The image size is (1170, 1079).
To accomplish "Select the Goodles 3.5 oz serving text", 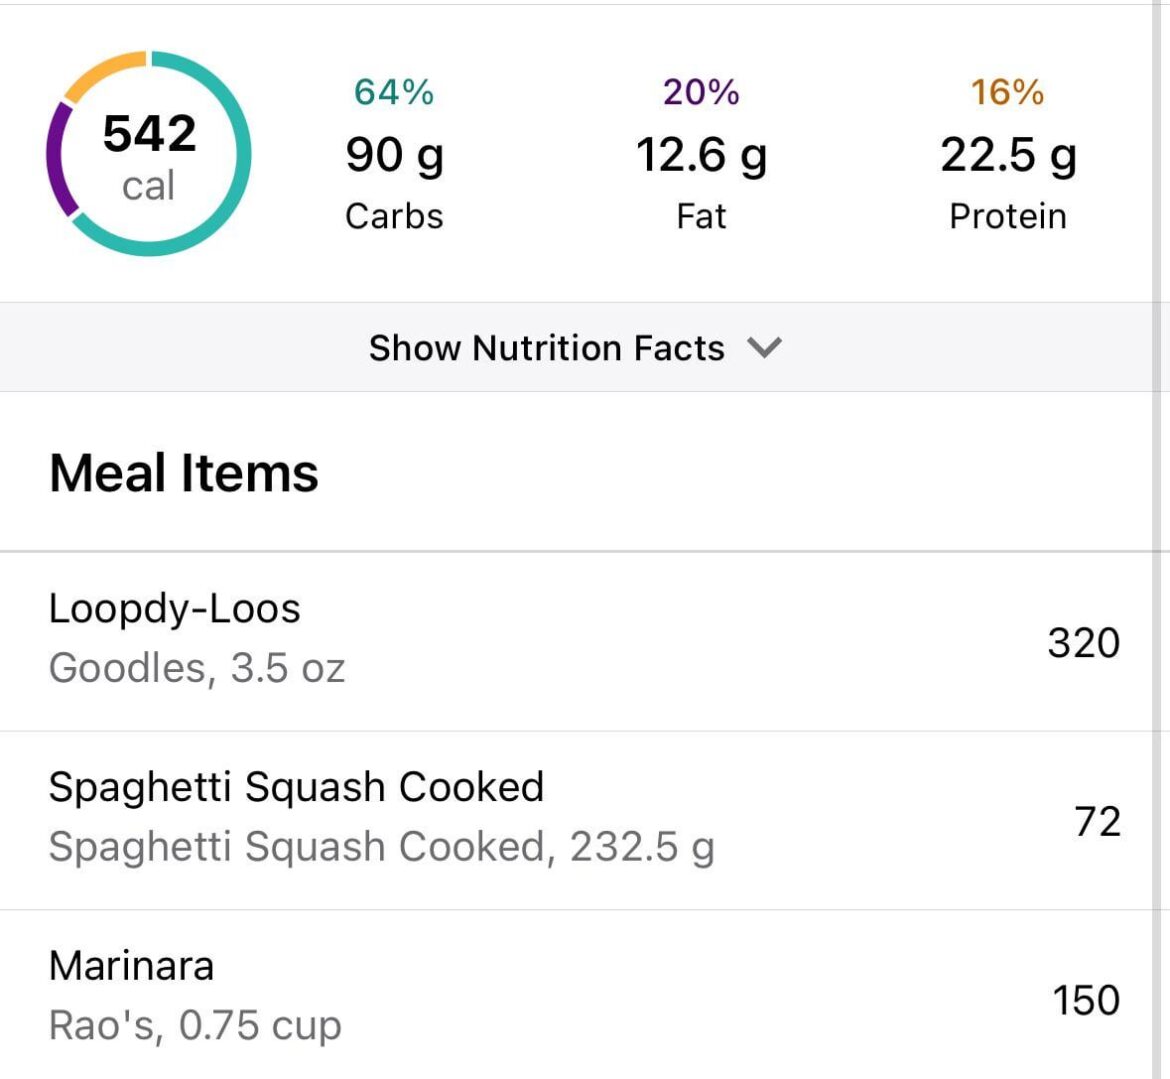I will (197, 668).
